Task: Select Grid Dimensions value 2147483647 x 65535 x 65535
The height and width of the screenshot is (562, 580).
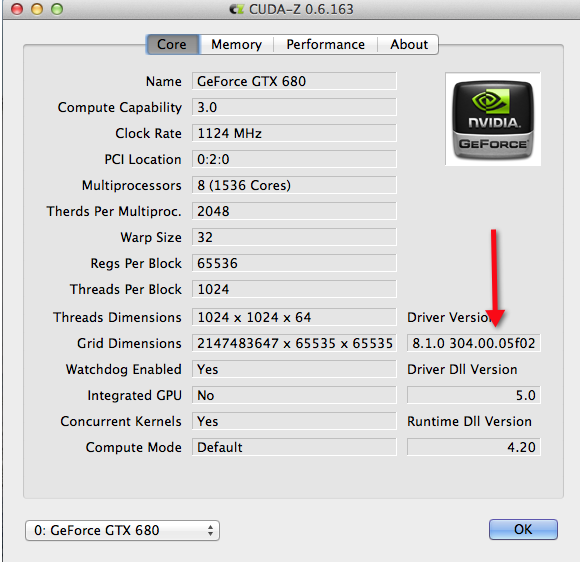Action: [x=294, y=343]
